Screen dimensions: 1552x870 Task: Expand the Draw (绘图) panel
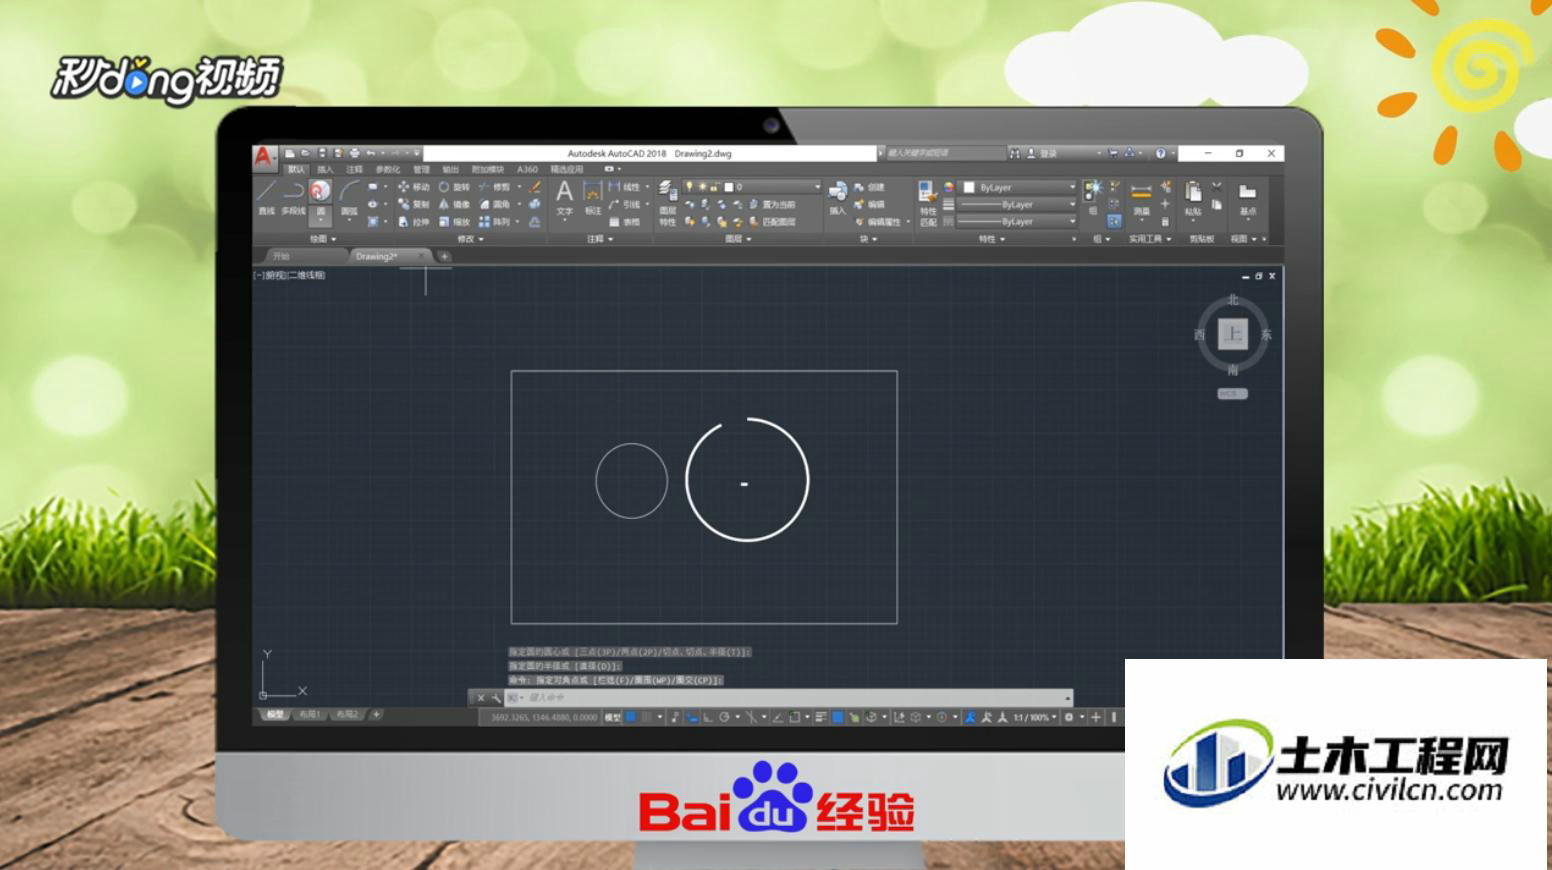(x=322, y=239)
